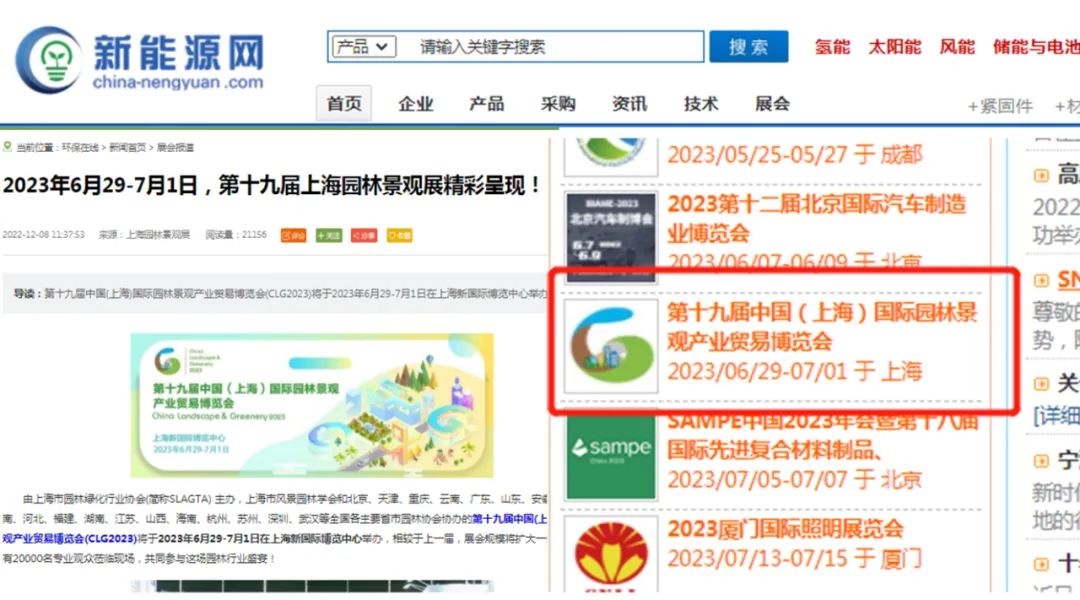Open the 风能 hot link

click(957, 47)
